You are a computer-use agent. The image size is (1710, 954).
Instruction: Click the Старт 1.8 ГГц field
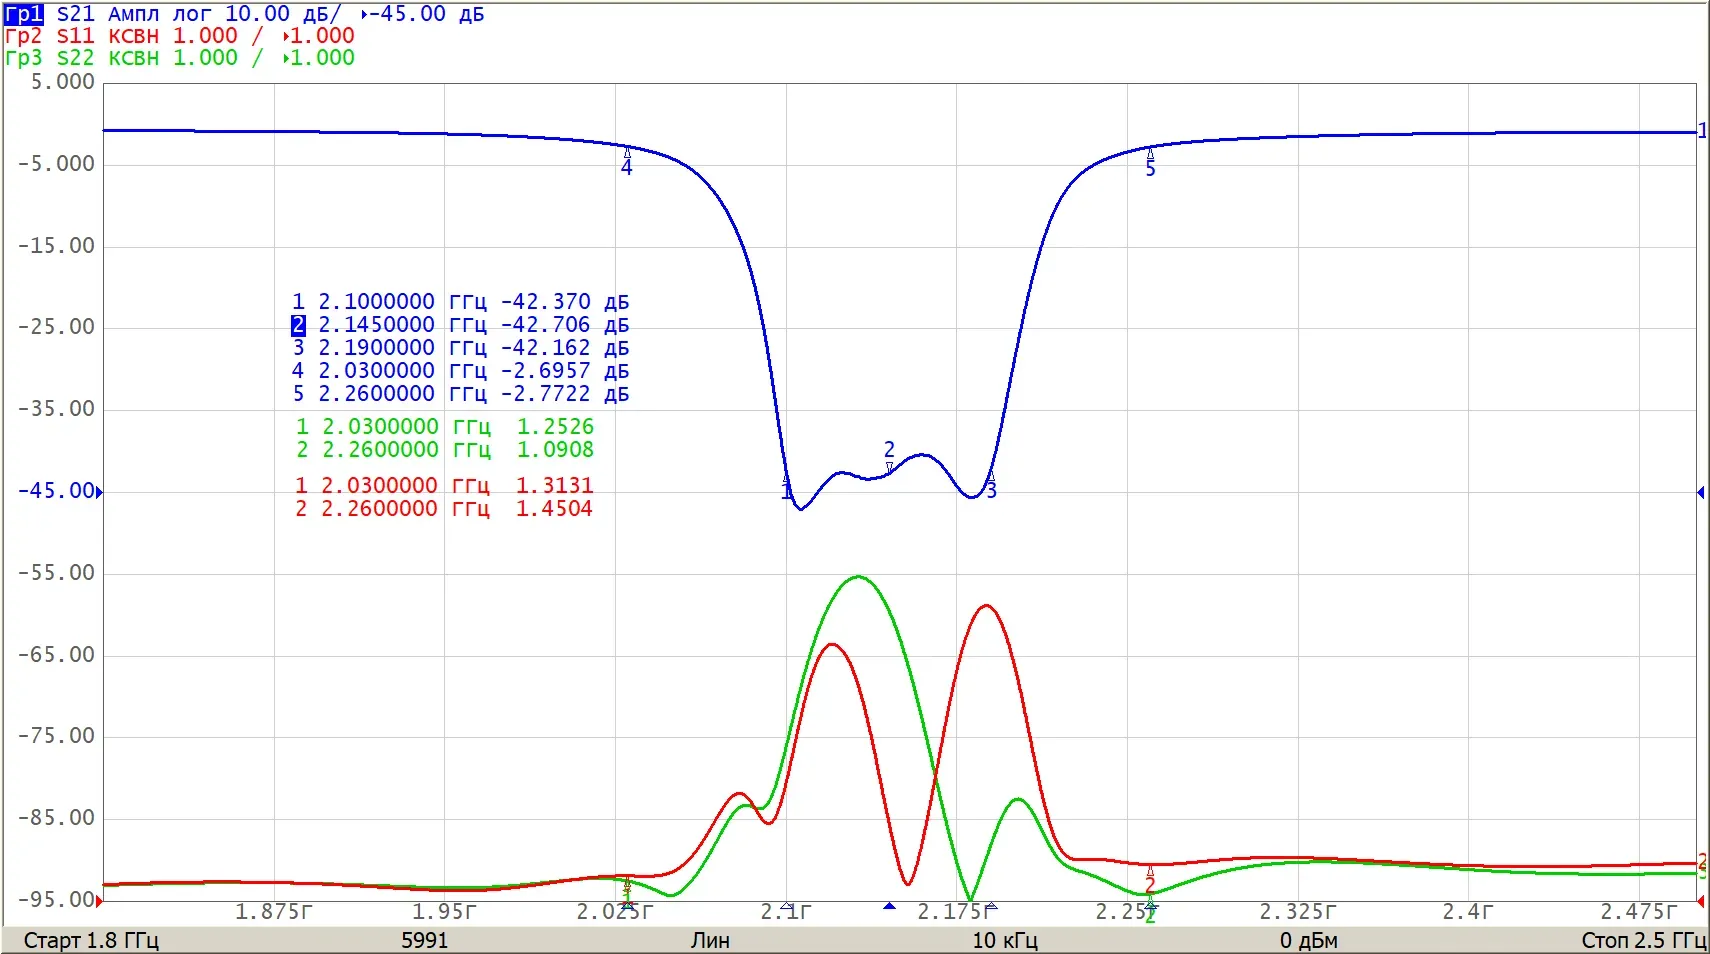click(91, 941)
